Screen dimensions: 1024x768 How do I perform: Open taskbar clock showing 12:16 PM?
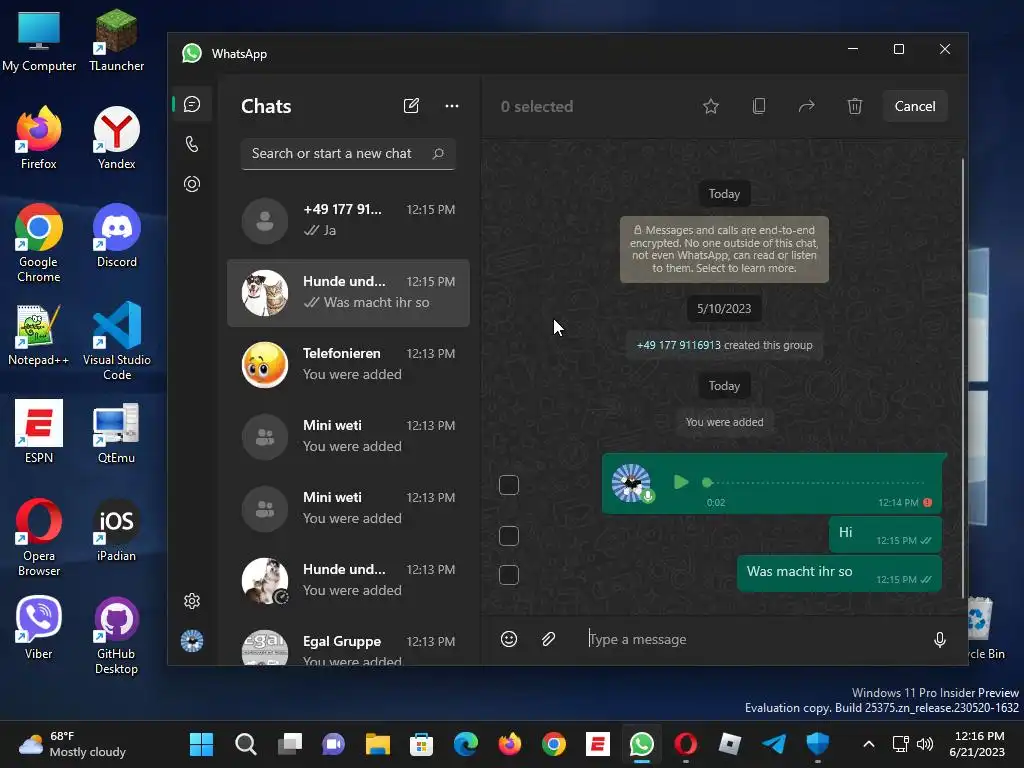977,744
